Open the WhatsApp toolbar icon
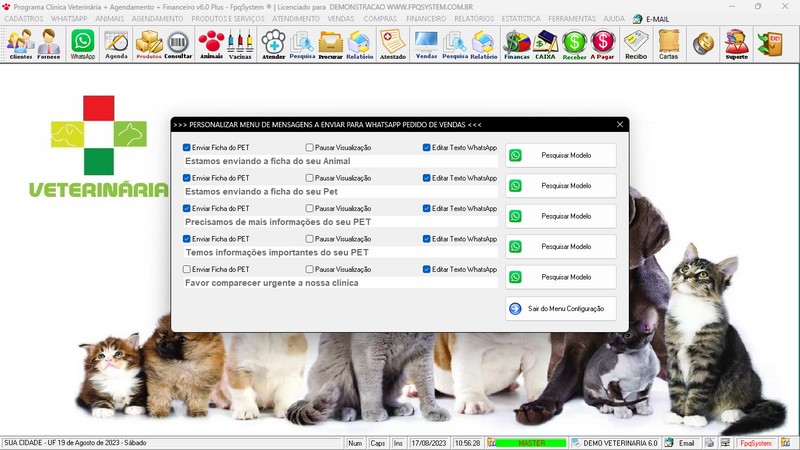Viewport: 800px width, 450px height. tap(82, 43)
